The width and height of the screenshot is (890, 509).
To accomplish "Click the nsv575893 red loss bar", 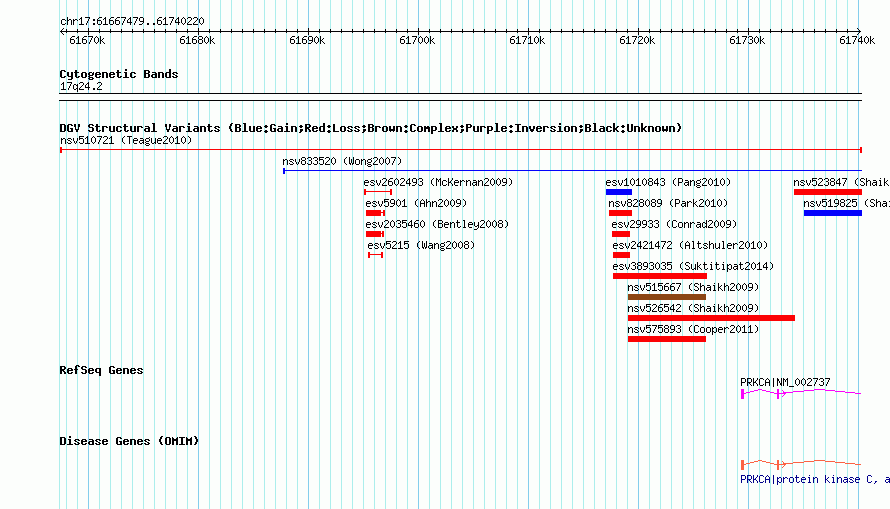I will click(x=667, y=339).
